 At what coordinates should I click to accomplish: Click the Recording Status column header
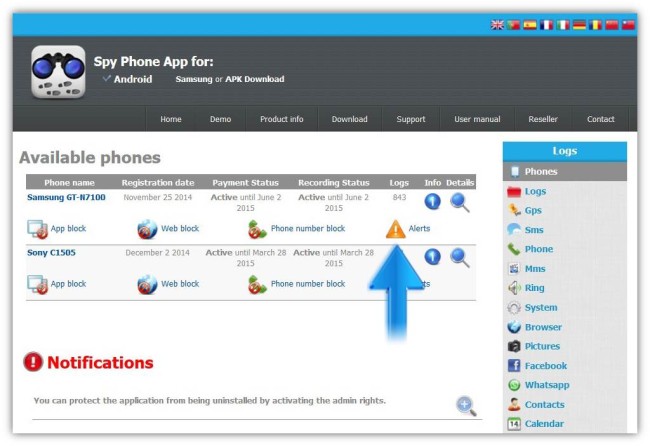tap(334, 183)
